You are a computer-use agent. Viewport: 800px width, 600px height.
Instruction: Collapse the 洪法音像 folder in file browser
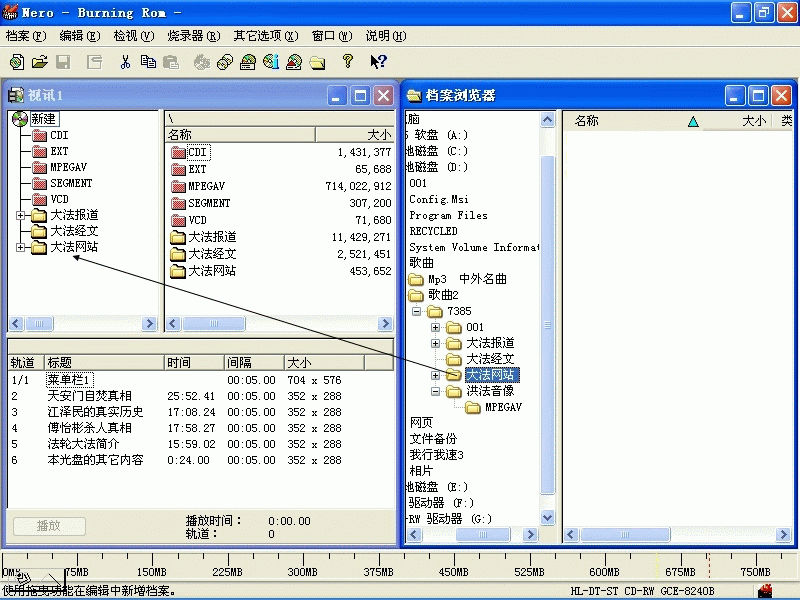[x=435, y=391]
